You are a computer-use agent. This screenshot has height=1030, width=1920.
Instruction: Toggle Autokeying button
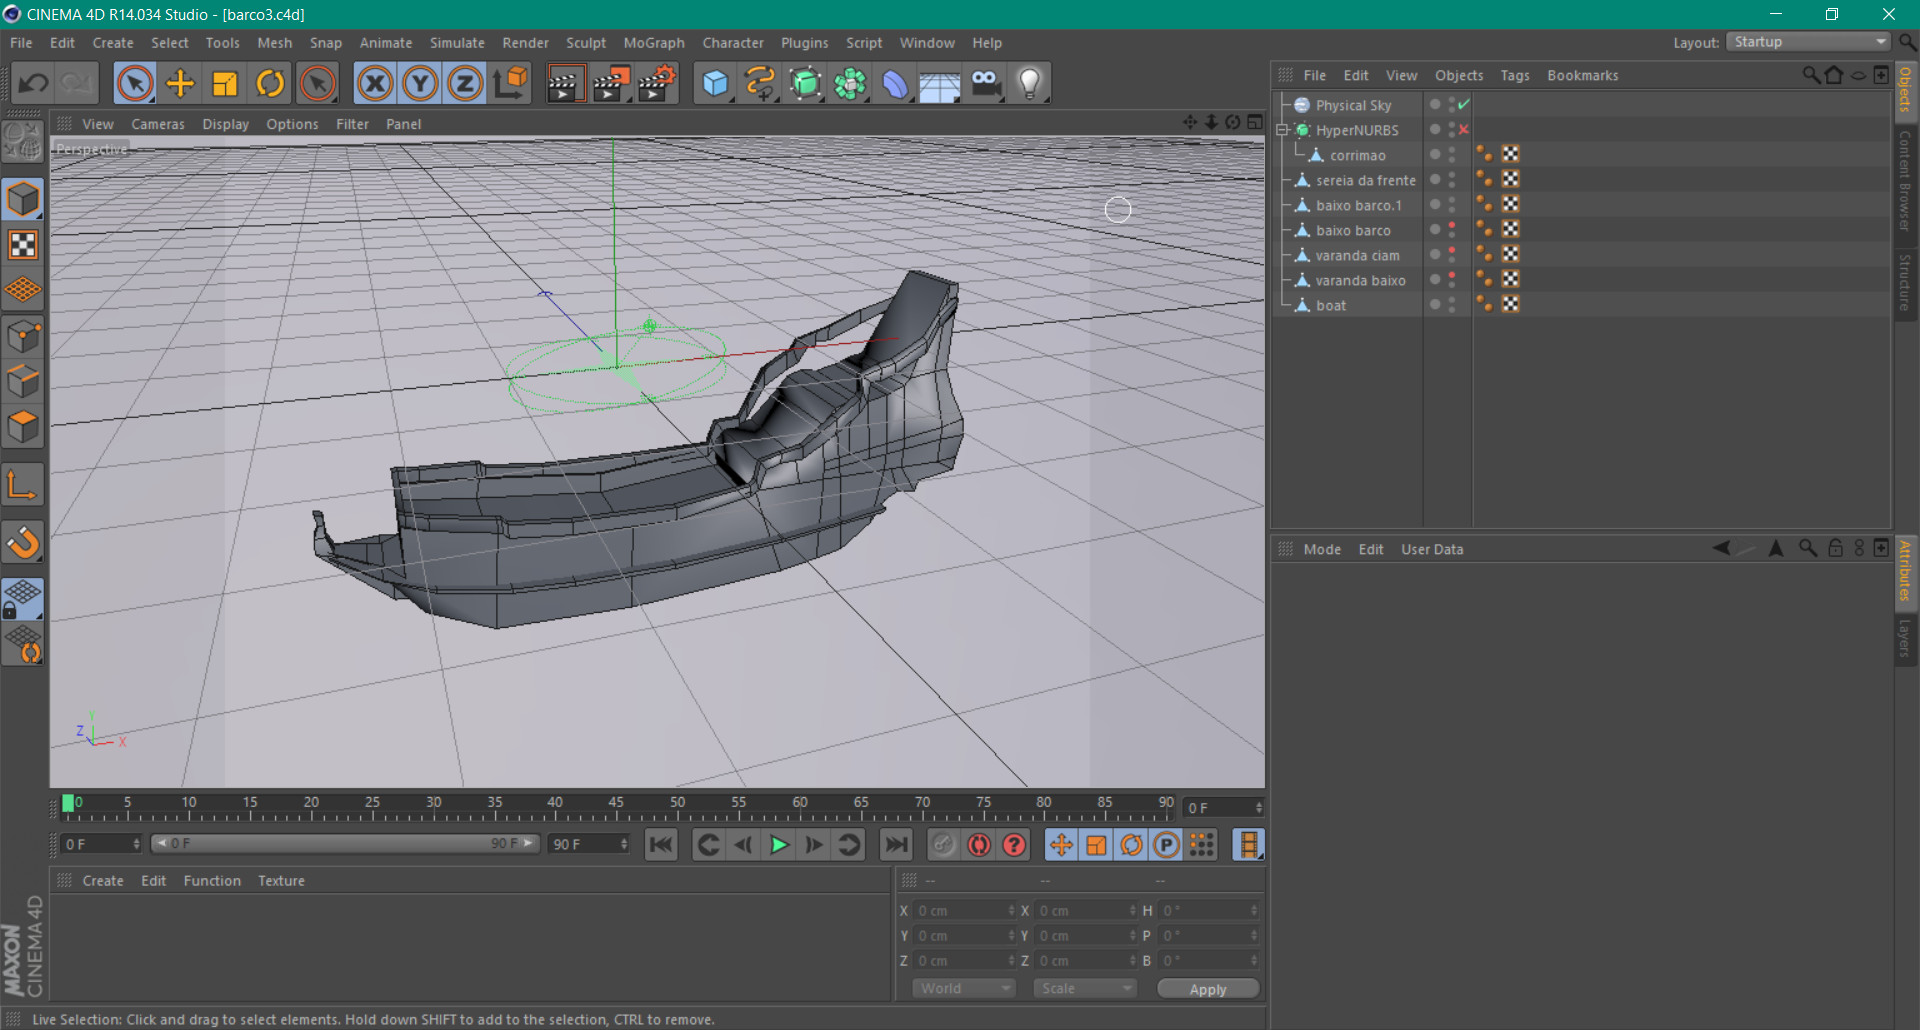(979, 845)
